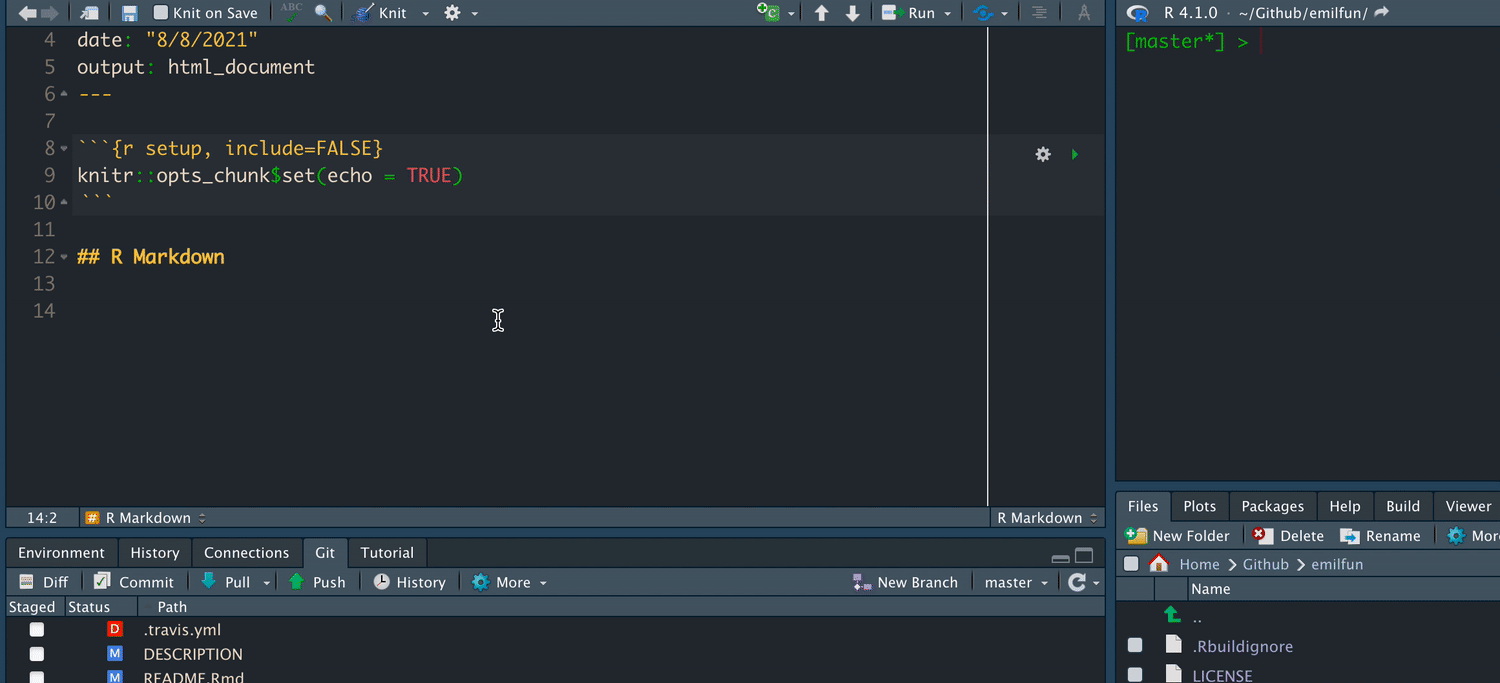
Task: Click Run button
Action: [909, 13]
